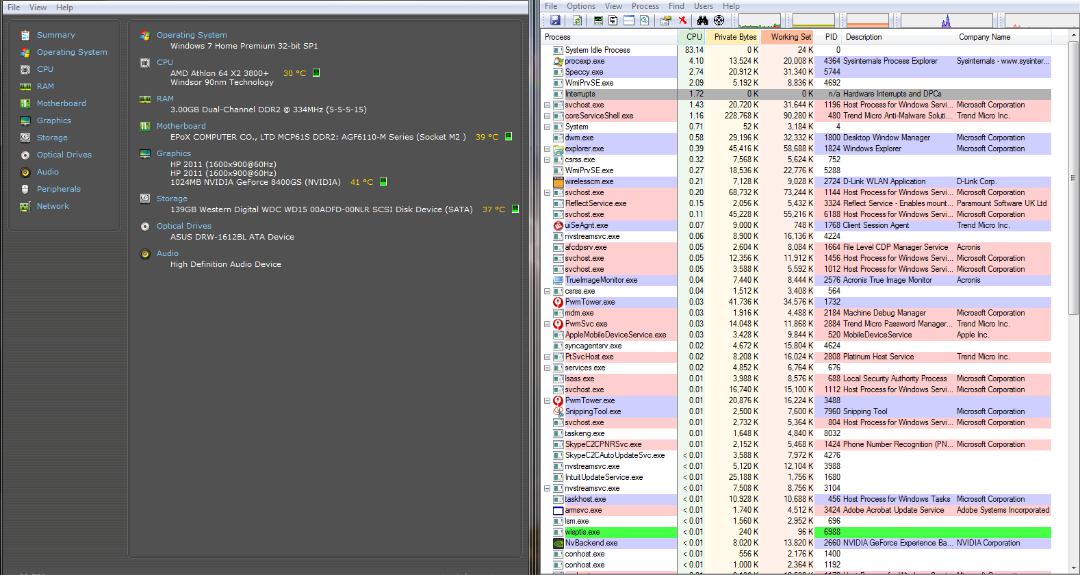Click the Refresh Now toolbar icon in Process Explorer
This screenshot has width=1080, height=575.
coord(577,21)
